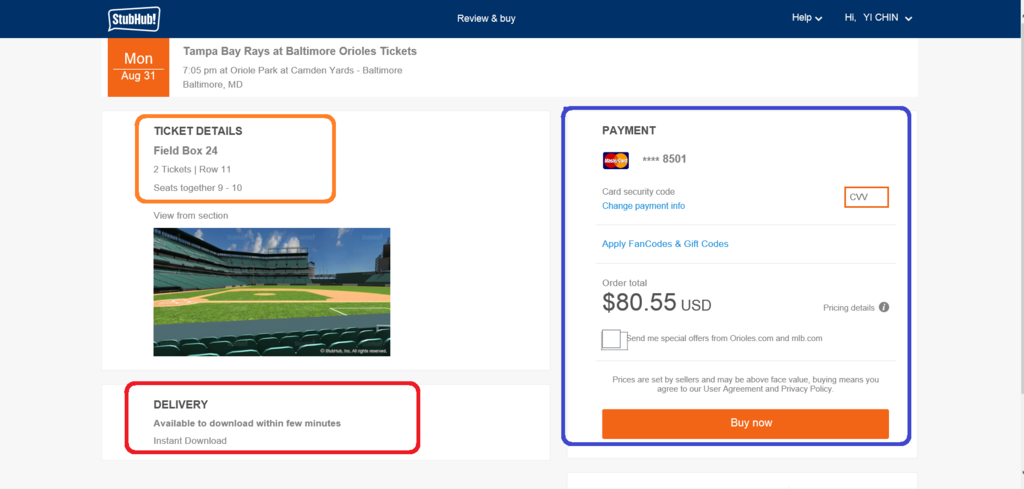Open the Hi, YI CHIN account dropdown
The height and width of the screenshot is (489, 1024).
click(x=878, y=18)
